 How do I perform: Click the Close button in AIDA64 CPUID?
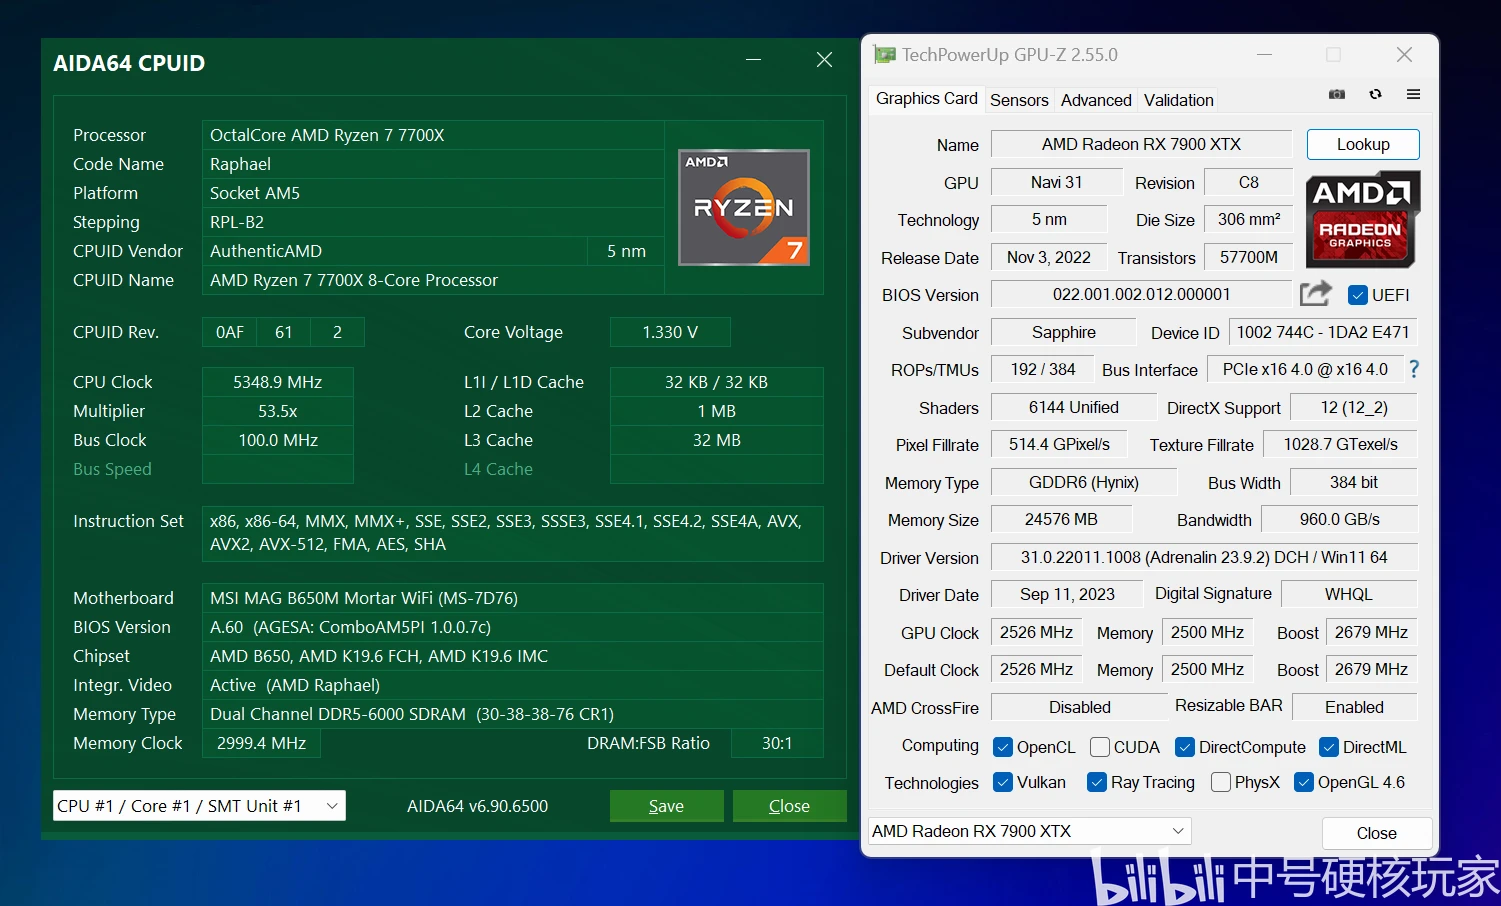[789, 806]
